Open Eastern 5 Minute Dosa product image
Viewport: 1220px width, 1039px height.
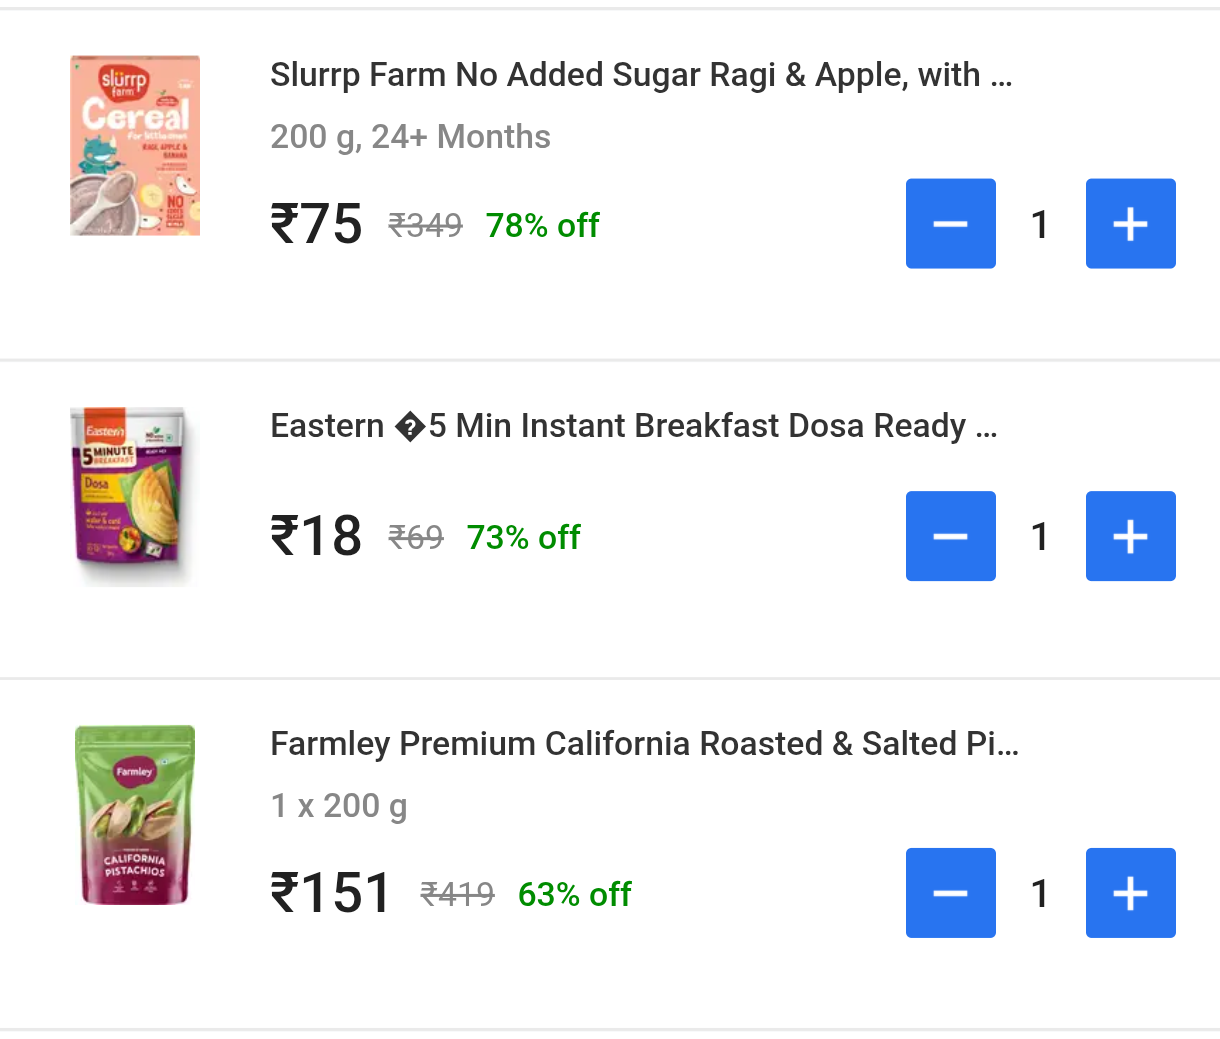pos(130,496)
